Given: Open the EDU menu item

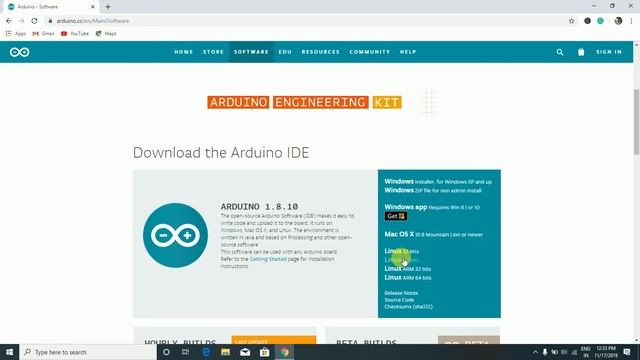Looking at the screenshot, I should (285, 52).
